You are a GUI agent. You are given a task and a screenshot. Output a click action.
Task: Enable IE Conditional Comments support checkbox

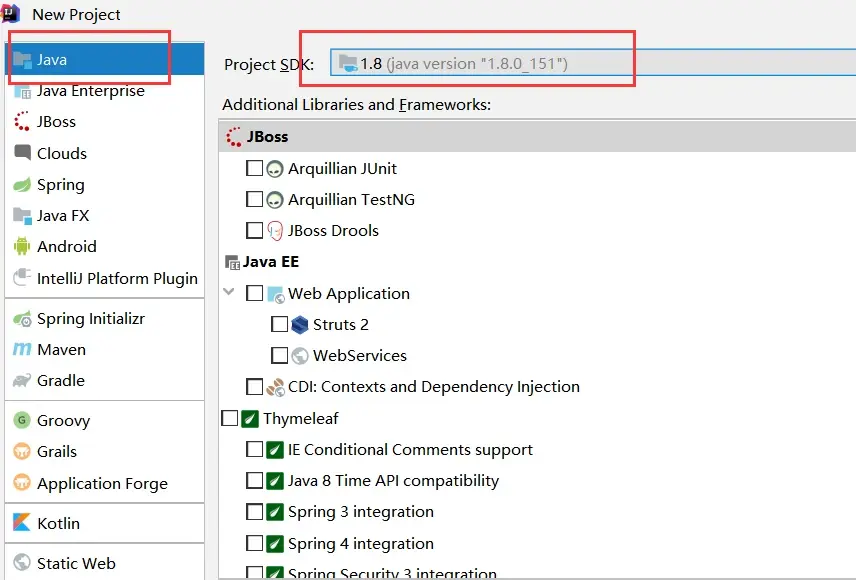254,449
